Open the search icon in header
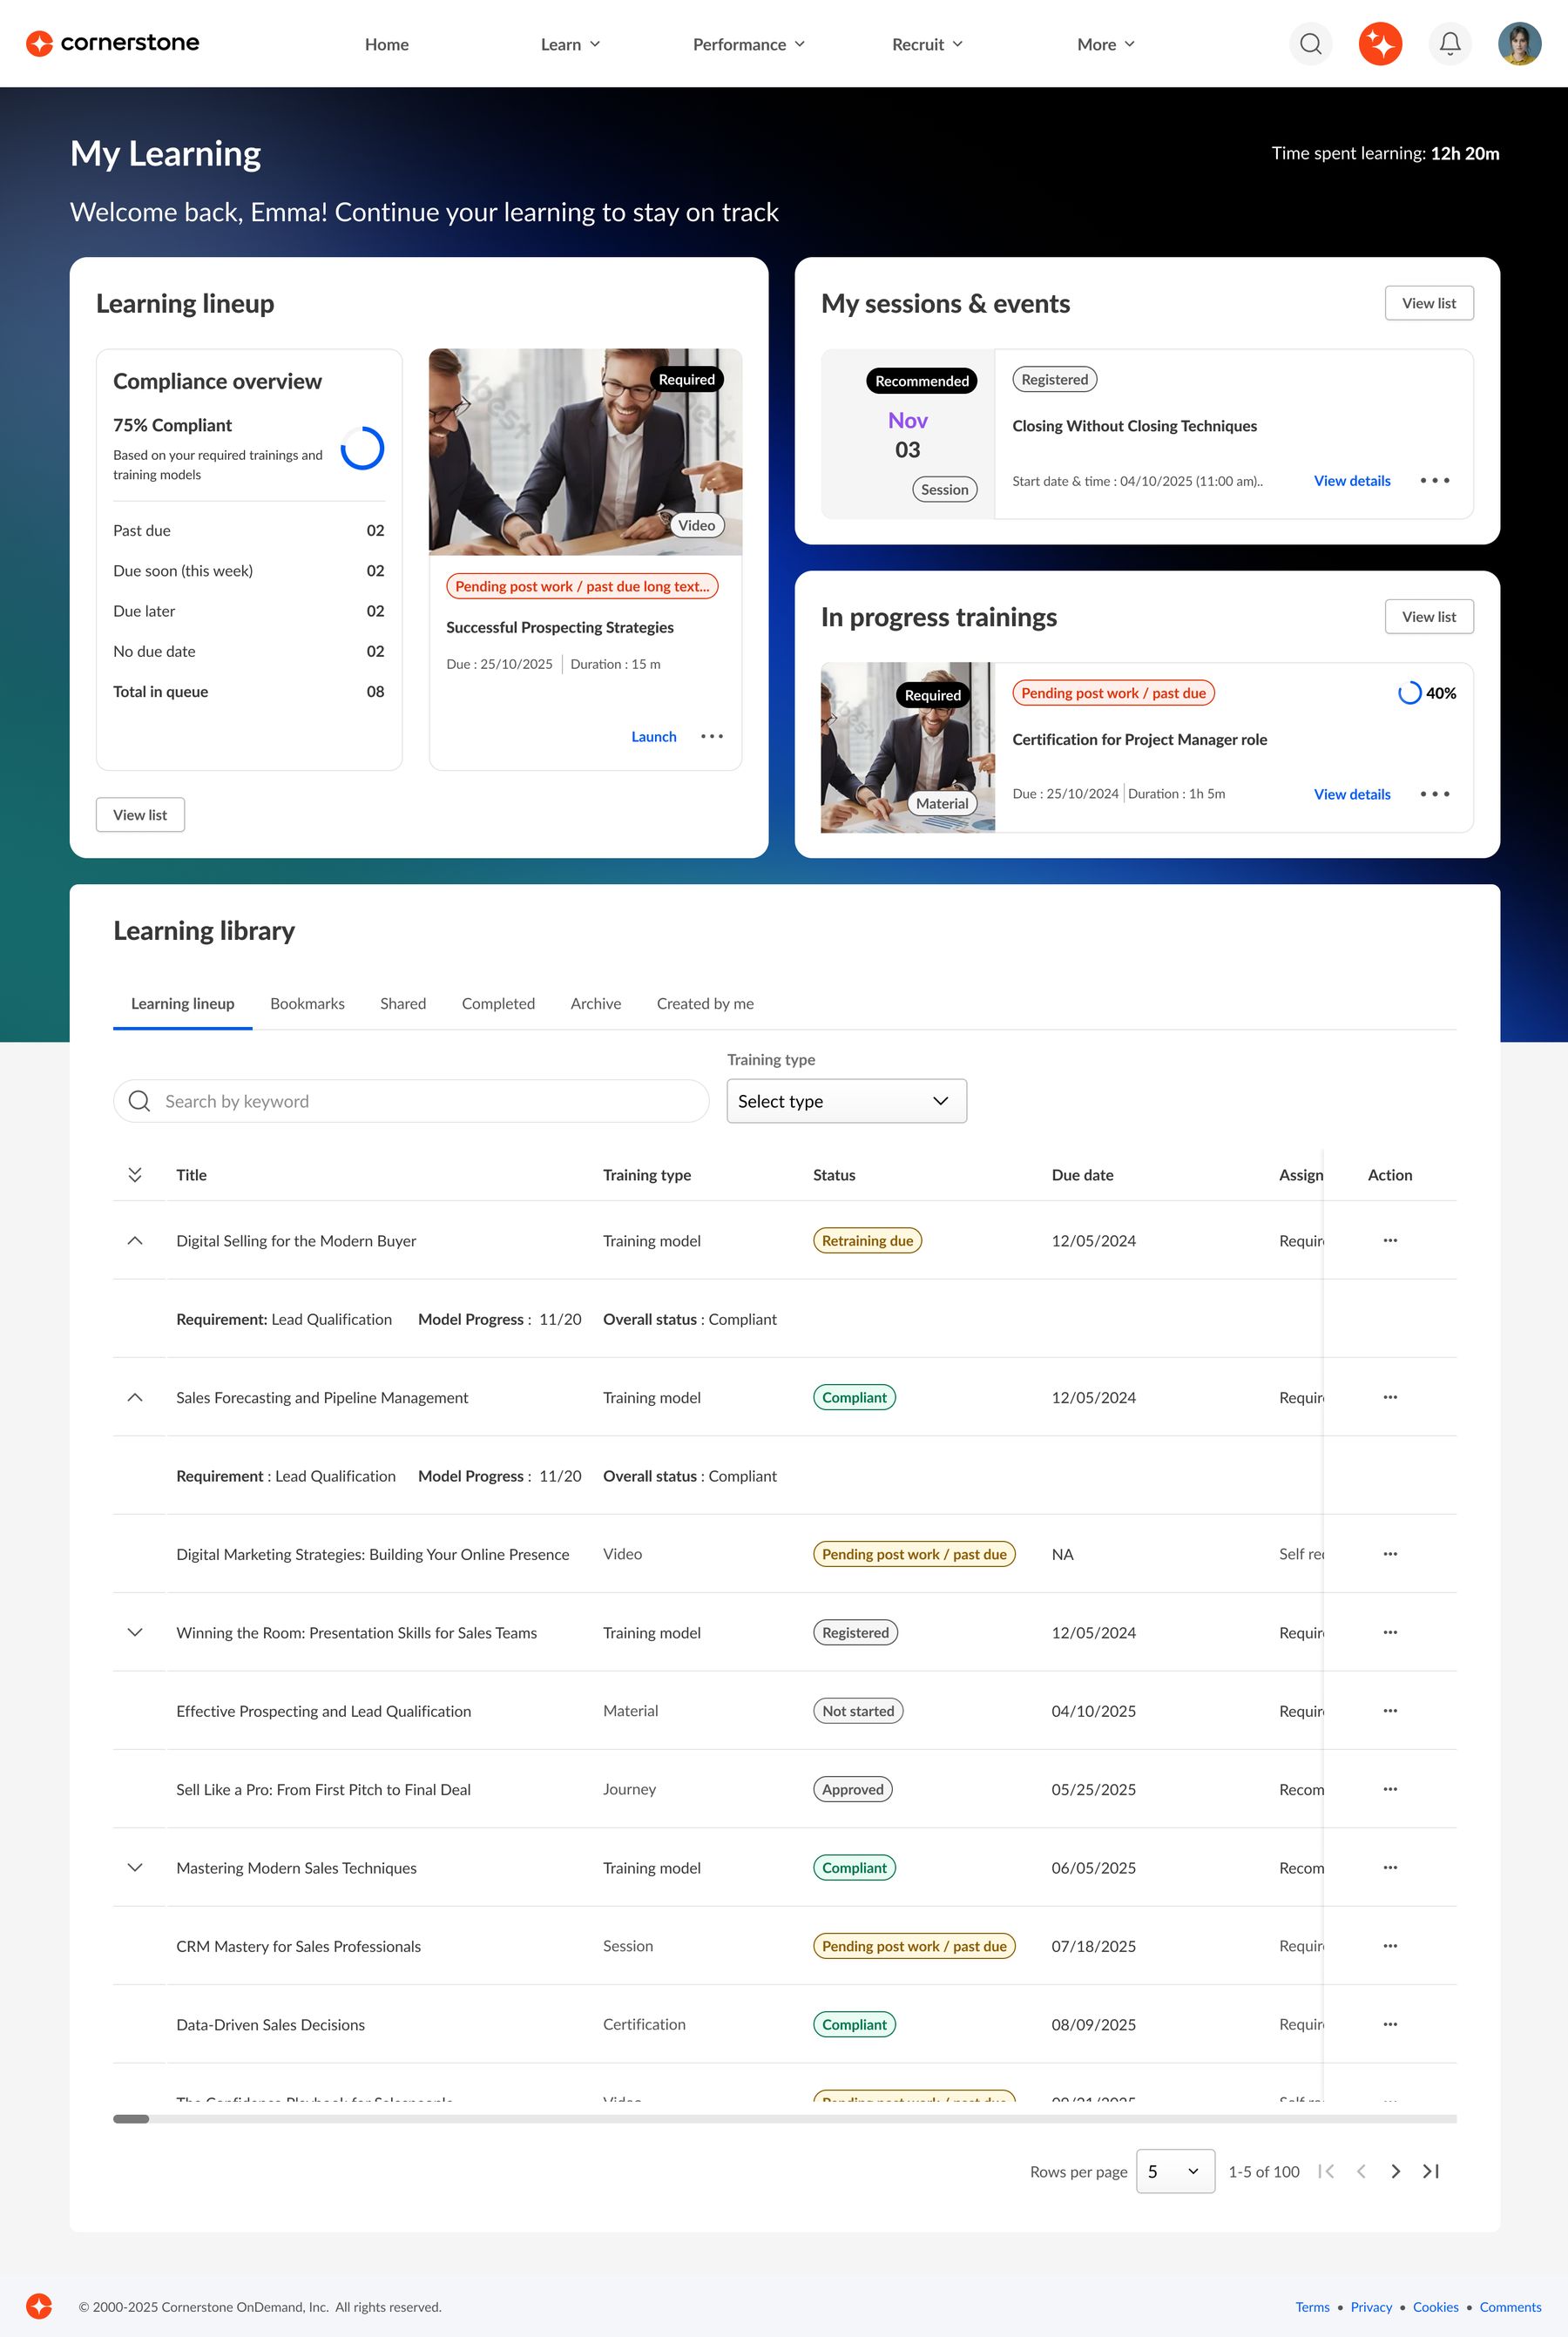1568x2337 pixels. point(1310,44)
